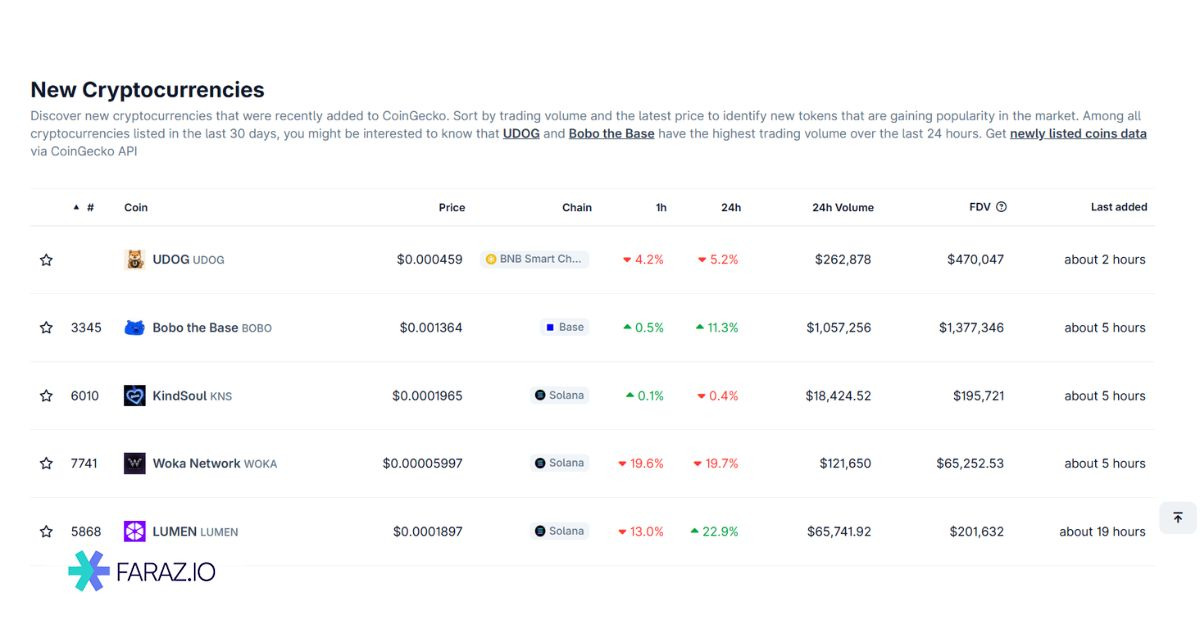Open the UDOG link in the description
The width and height of the screenshot is (1200, 630).
click(521, 133)
